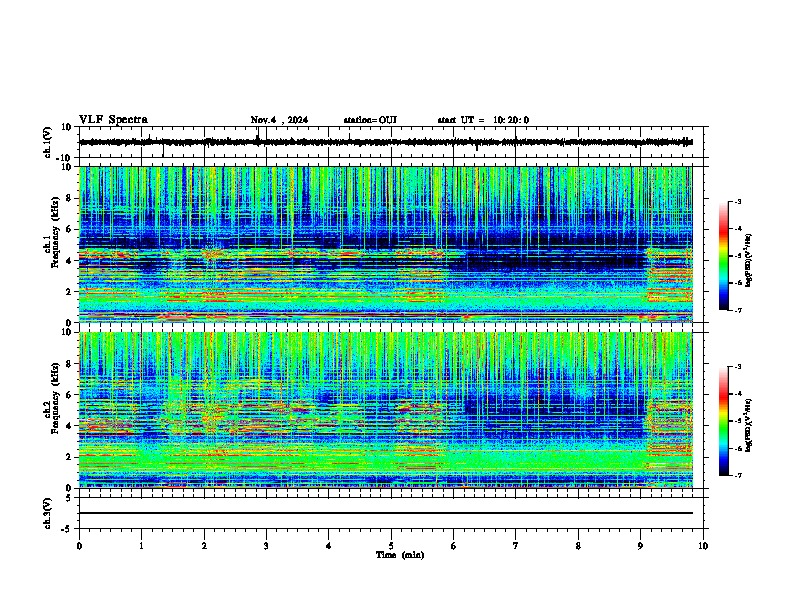Click the ch.2 spectrogram color bar

[x=723, y=421]
